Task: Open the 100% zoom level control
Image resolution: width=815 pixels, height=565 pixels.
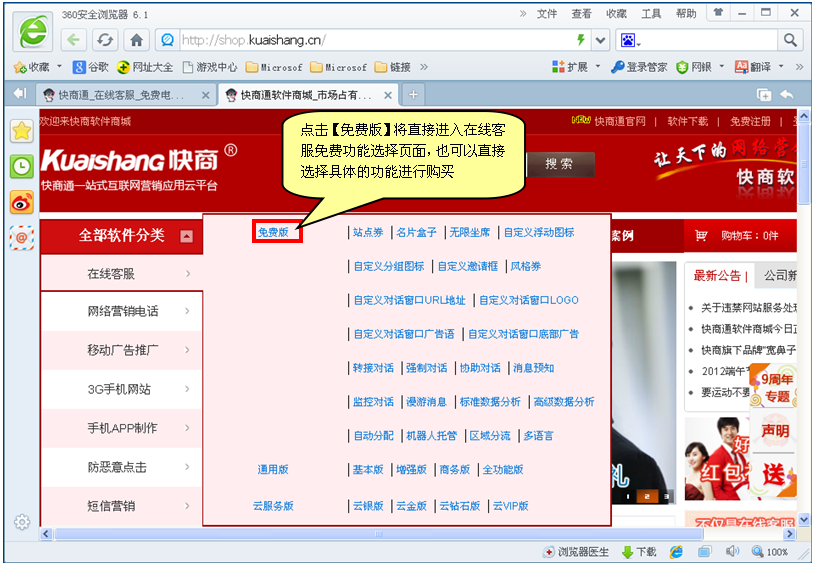Action: tap(770, 552)
